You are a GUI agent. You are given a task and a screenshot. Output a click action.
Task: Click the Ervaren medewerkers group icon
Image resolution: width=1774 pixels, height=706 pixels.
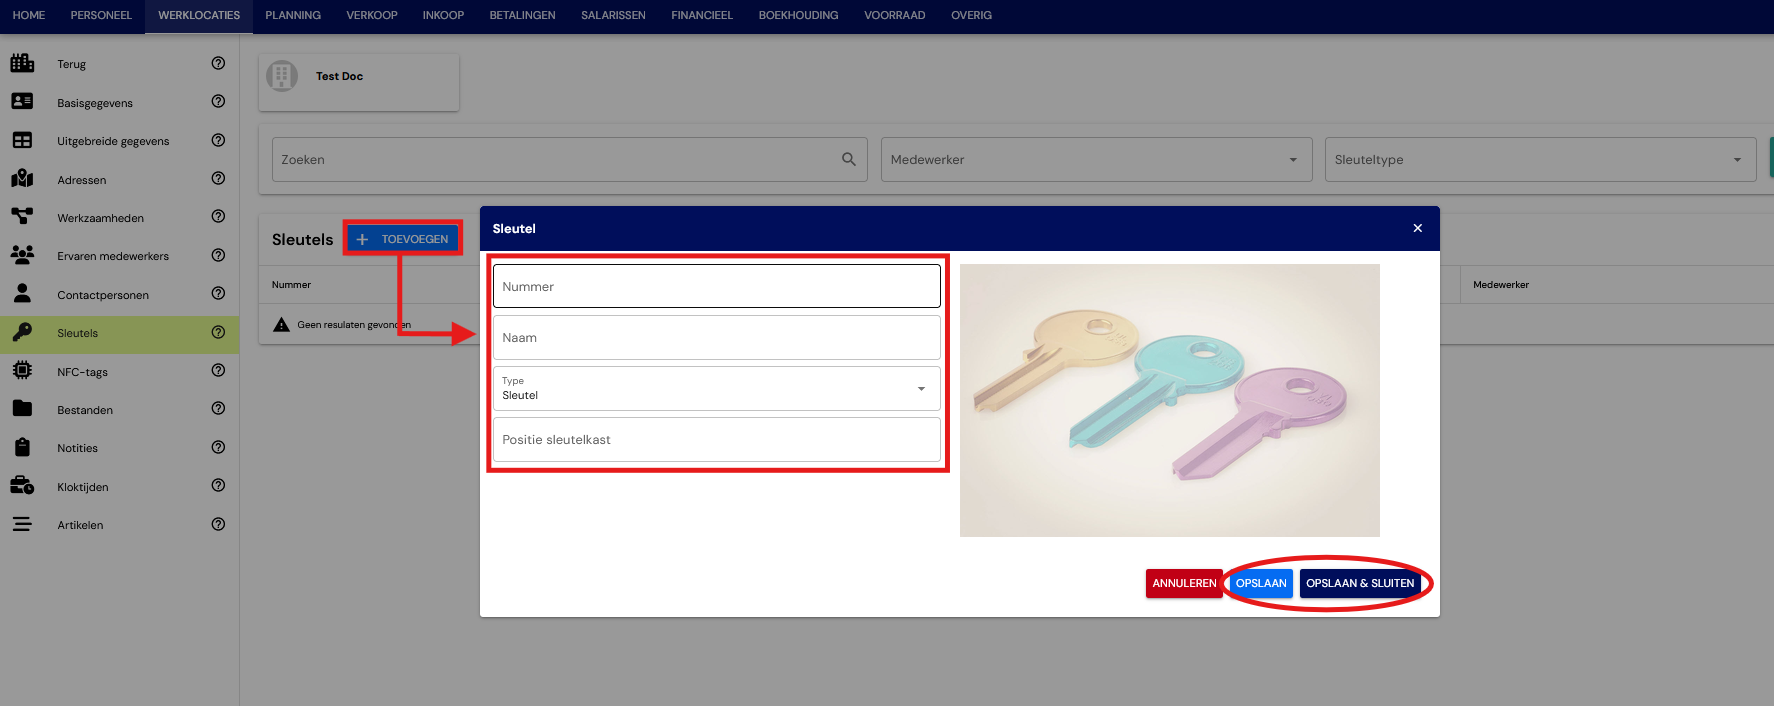pos(22,255)
